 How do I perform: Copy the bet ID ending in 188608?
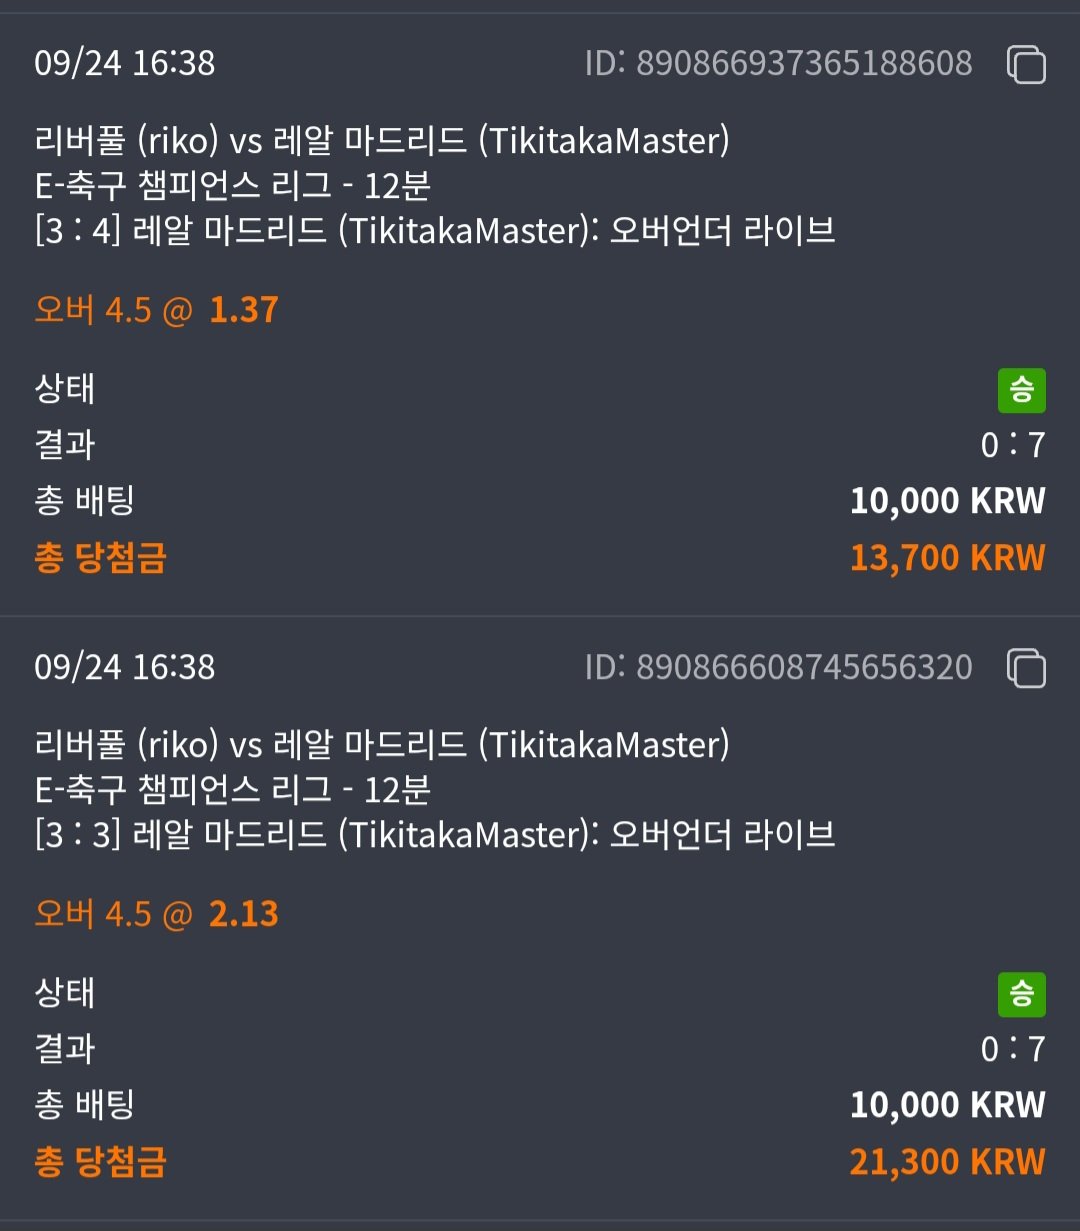(1026, 64)
